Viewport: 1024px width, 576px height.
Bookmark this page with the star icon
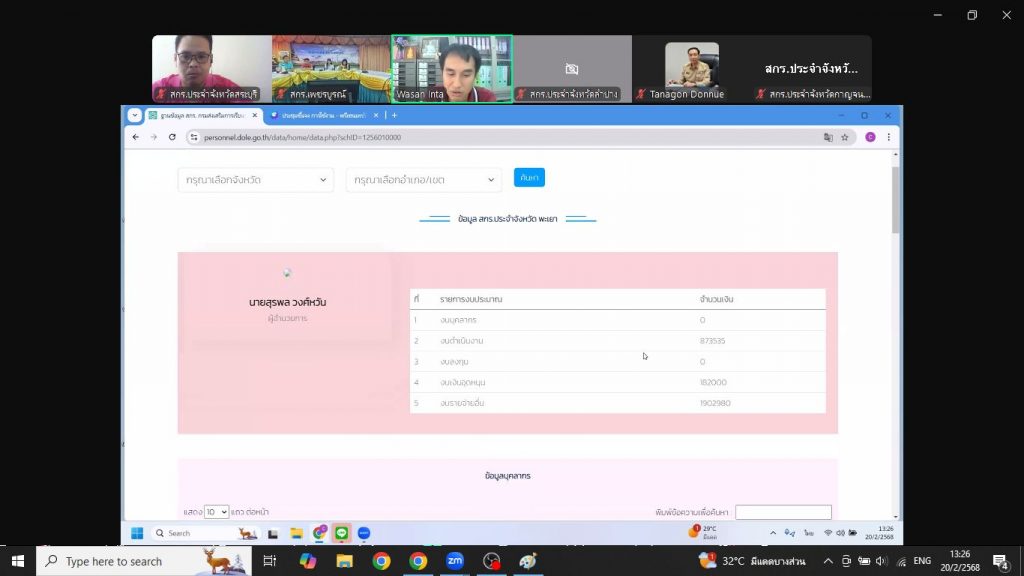tap(844, 137)
